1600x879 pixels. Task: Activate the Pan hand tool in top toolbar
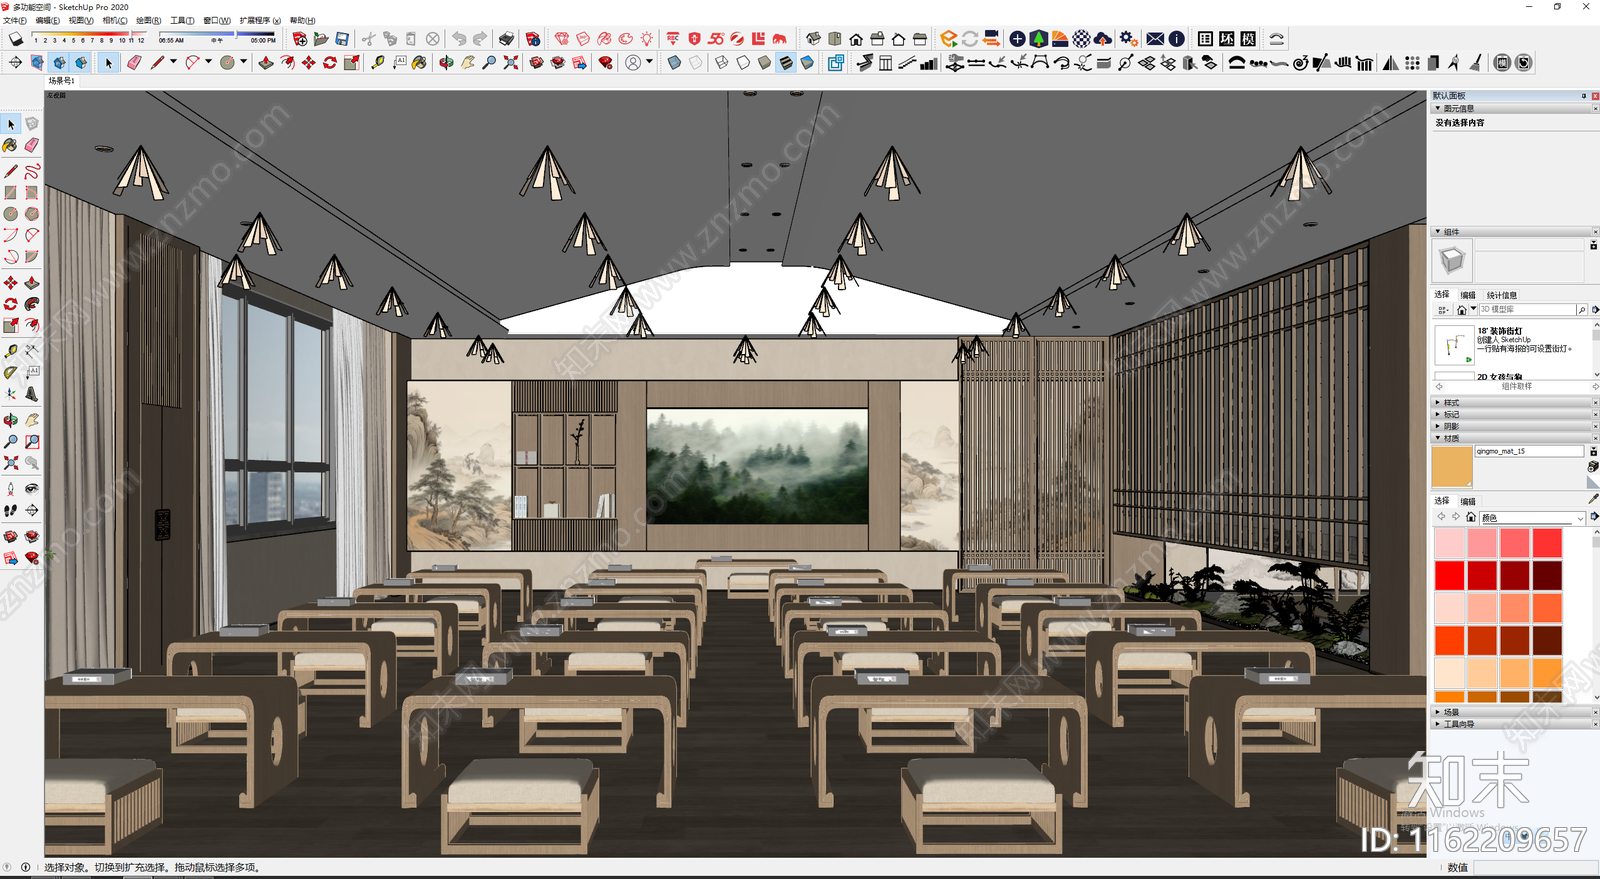click(x=468, y=63)
